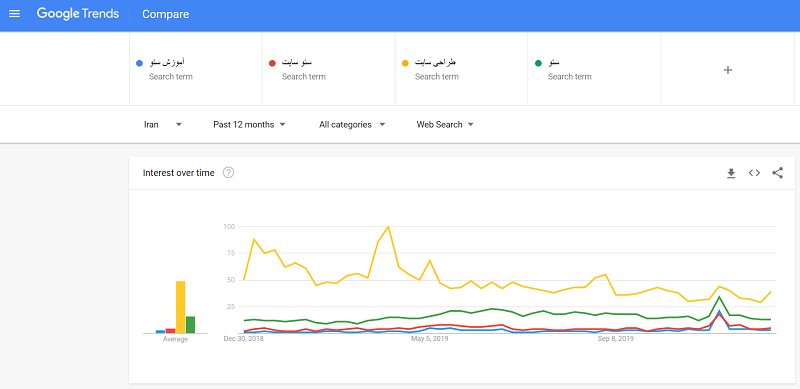Screen dimensions: 800x389
Task: Open the Past 12 months dropdown
Action: coord(249,125)
